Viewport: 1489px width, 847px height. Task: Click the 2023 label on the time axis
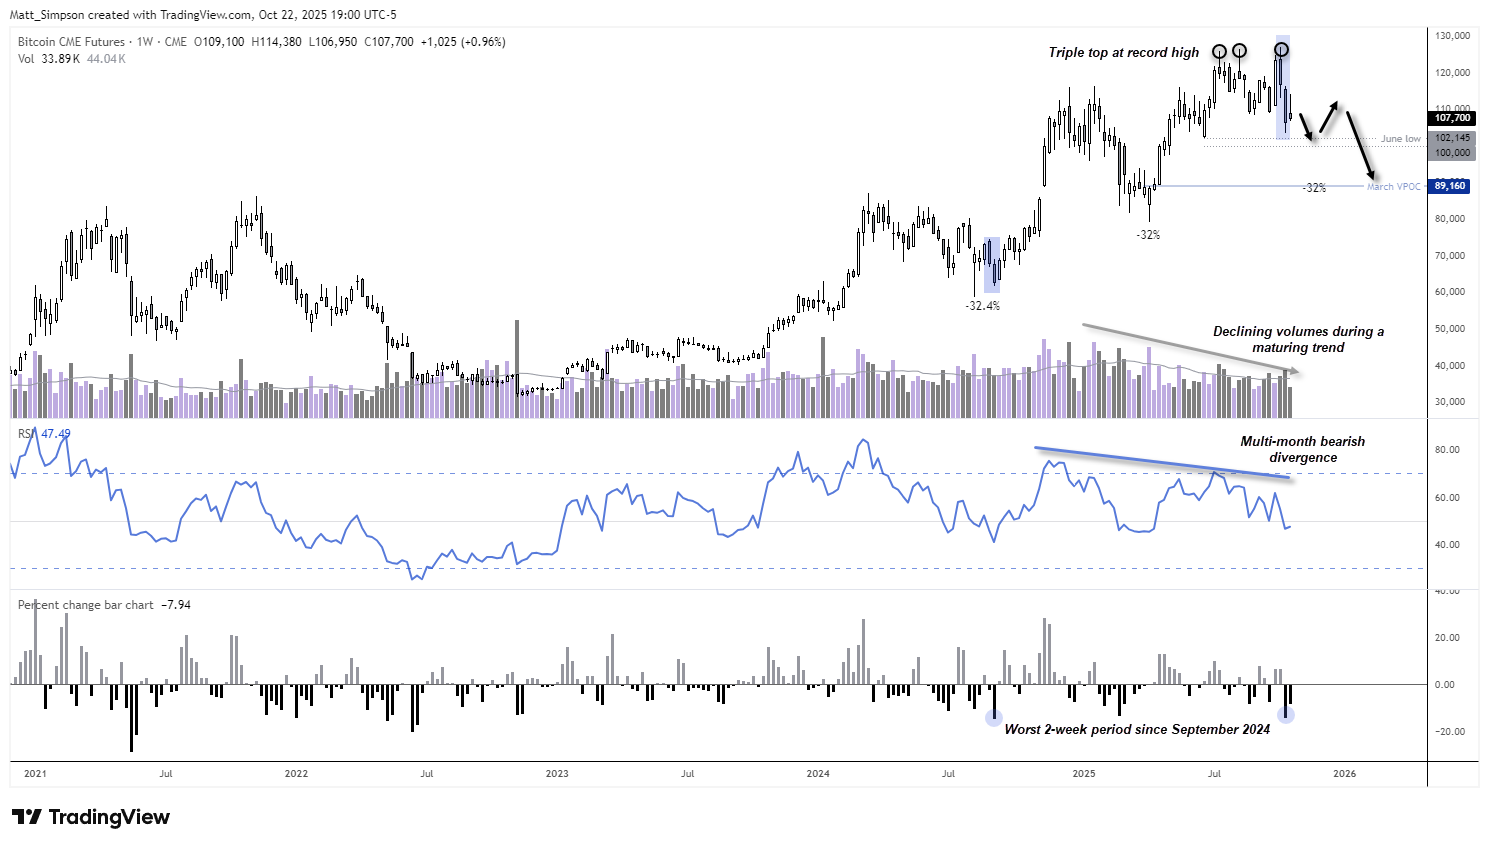click(x=557, y=774)
